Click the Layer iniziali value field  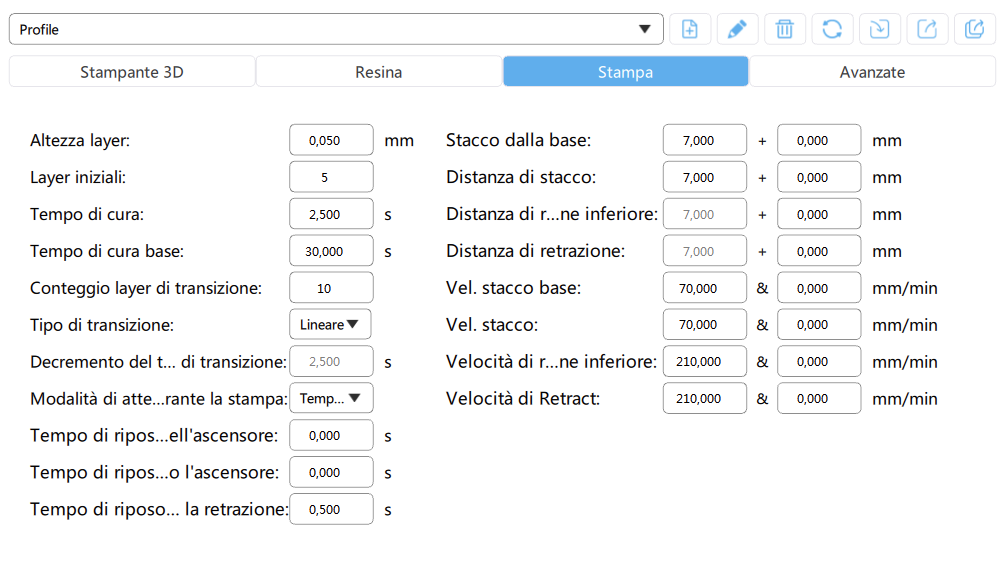331,178
